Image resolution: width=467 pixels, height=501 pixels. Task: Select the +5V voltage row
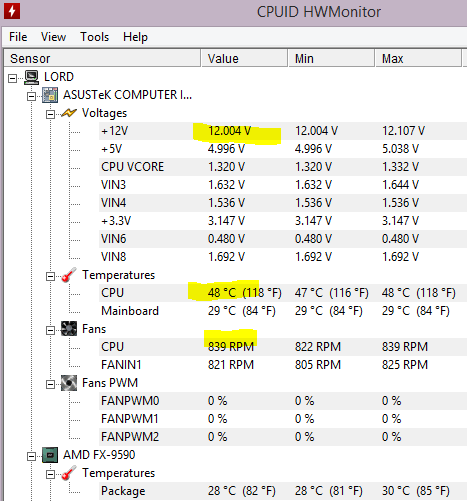tap(283, 149)
